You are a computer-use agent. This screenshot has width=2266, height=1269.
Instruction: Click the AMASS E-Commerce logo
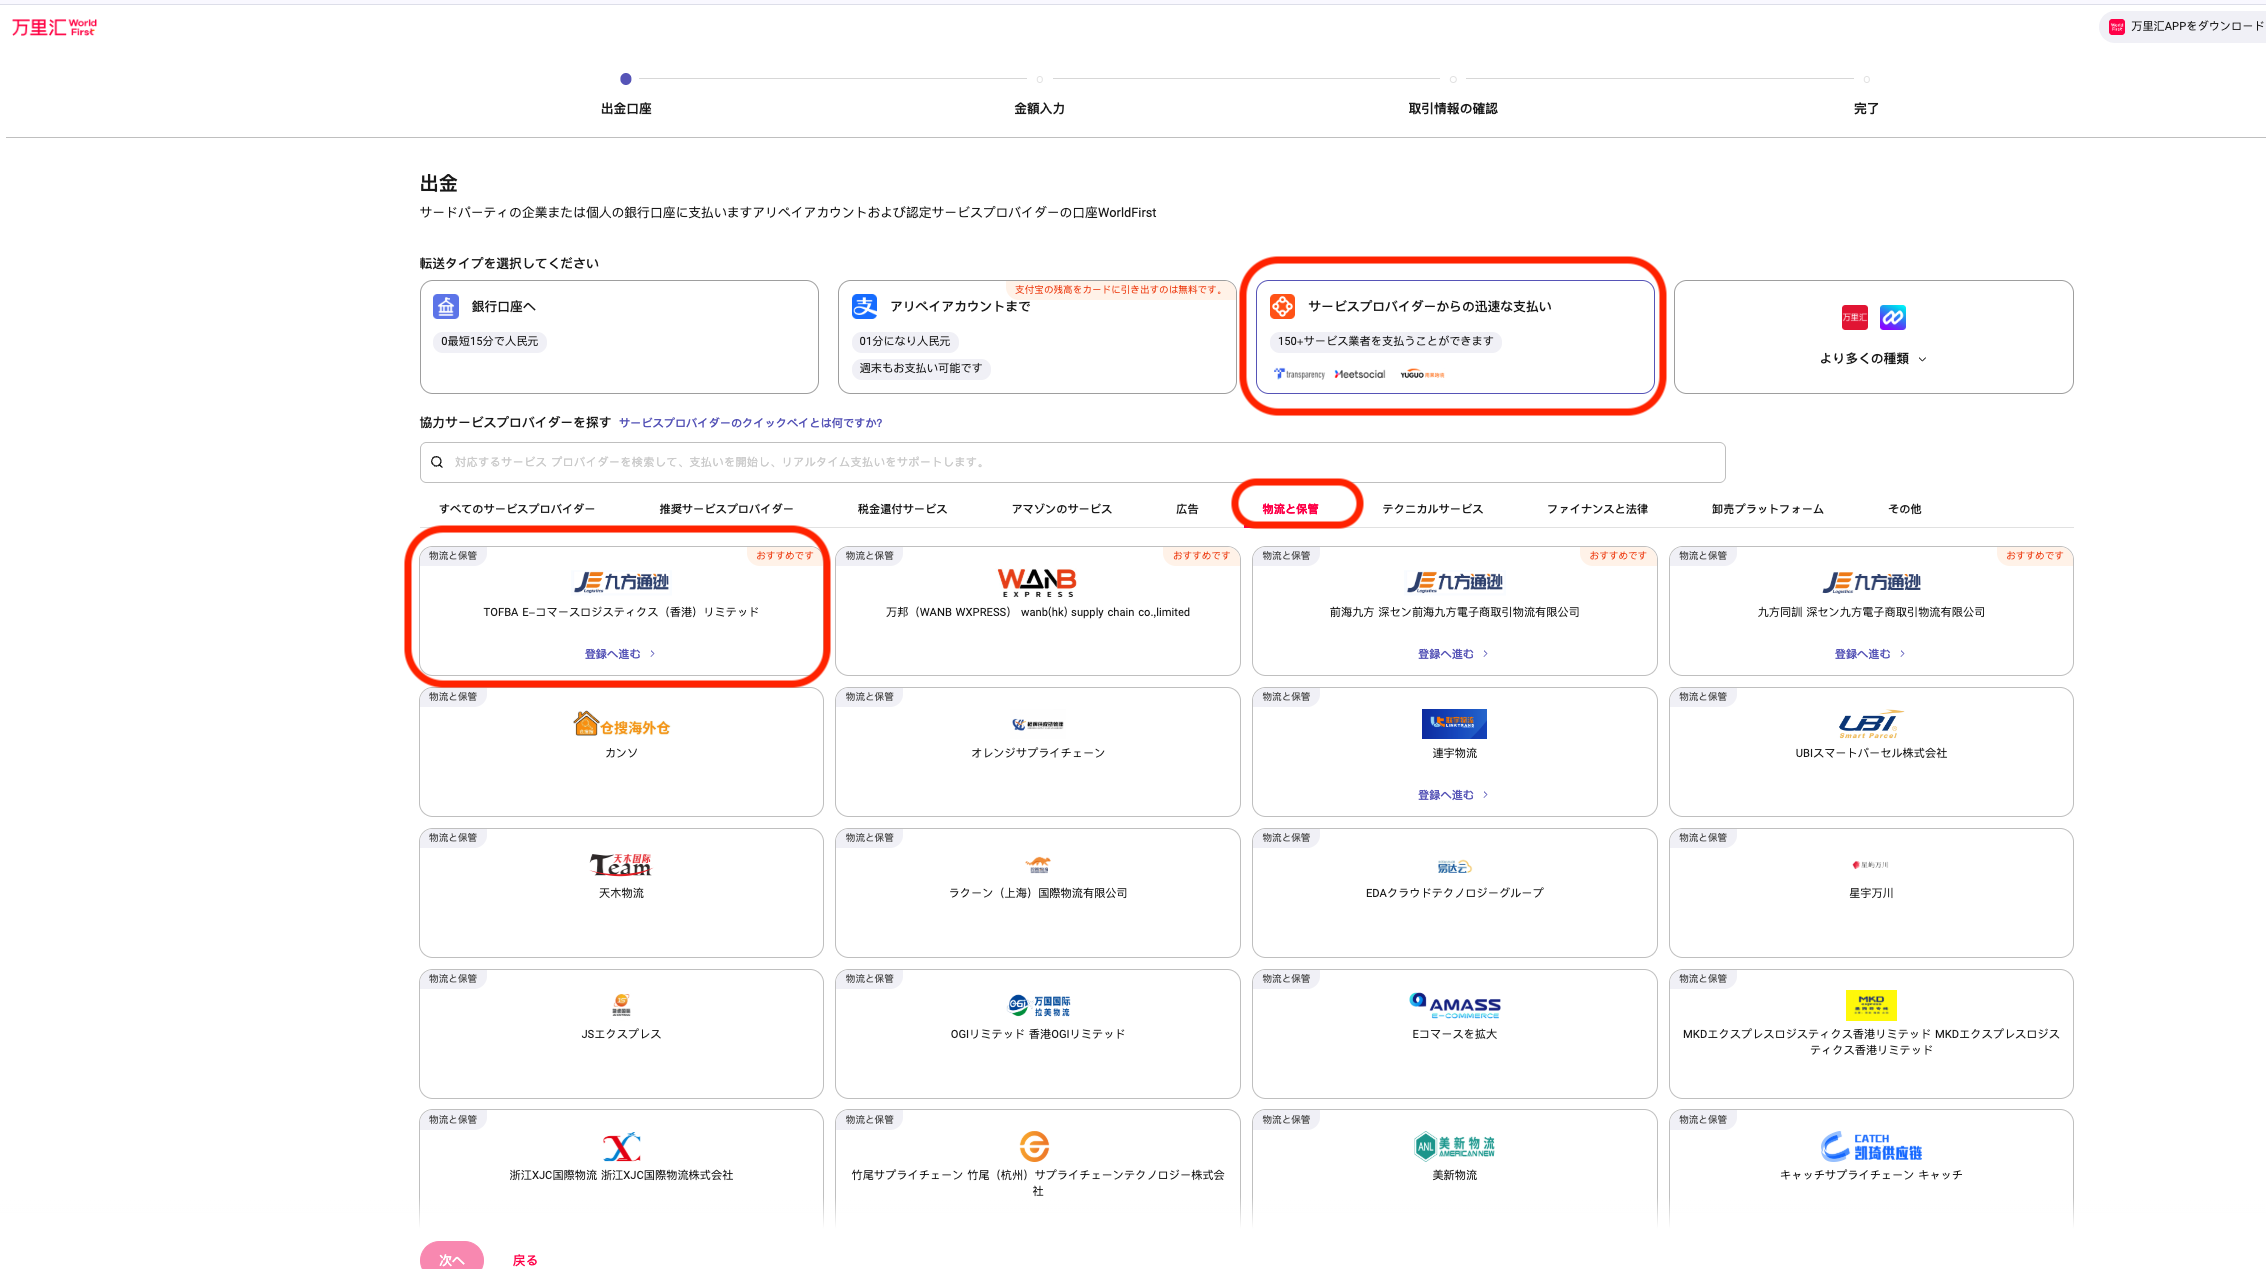coord(1454,1005)
